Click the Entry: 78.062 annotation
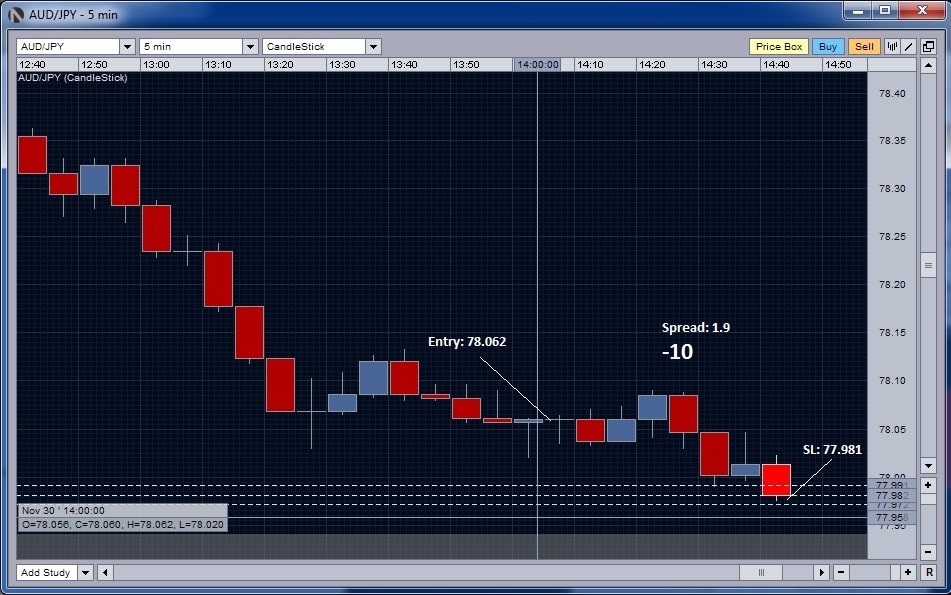The height and width of the screenshot is (595, 951). pyautogui.click(x=467, y=341)
